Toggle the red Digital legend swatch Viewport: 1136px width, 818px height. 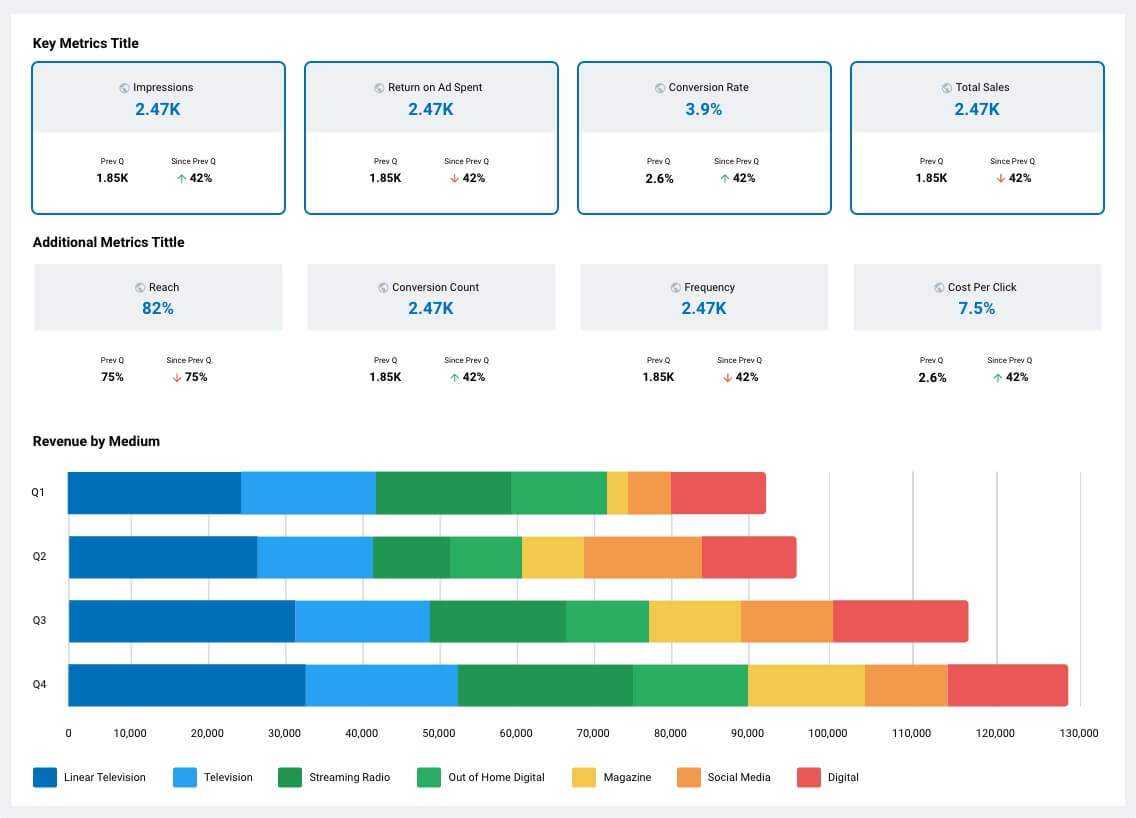809,777
